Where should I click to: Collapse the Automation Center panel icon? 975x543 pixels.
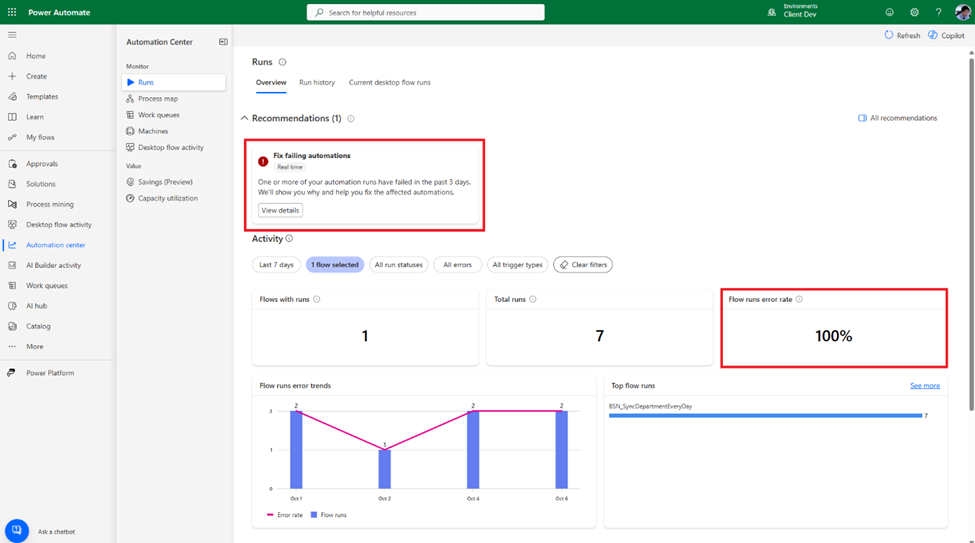click(x=223, y=42)
